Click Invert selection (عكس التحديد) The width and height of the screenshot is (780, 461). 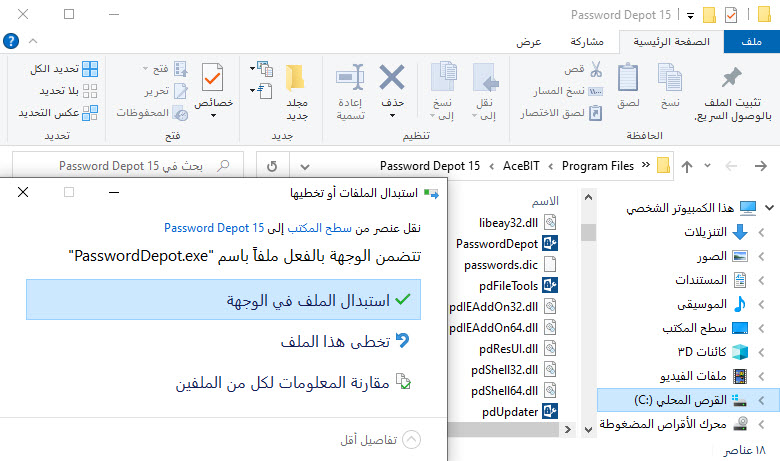[58, 113]
